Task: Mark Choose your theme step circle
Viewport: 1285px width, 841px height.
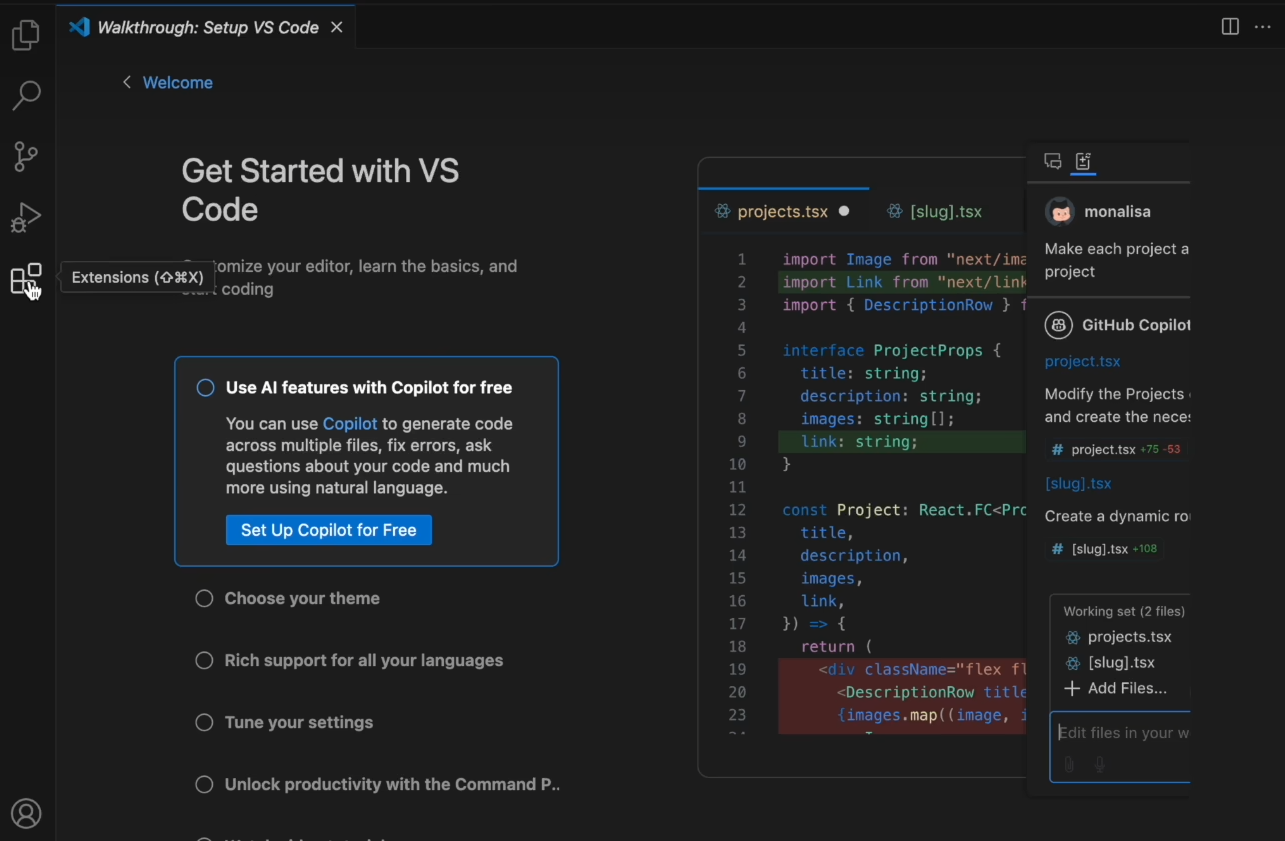Action: [204, 599]
